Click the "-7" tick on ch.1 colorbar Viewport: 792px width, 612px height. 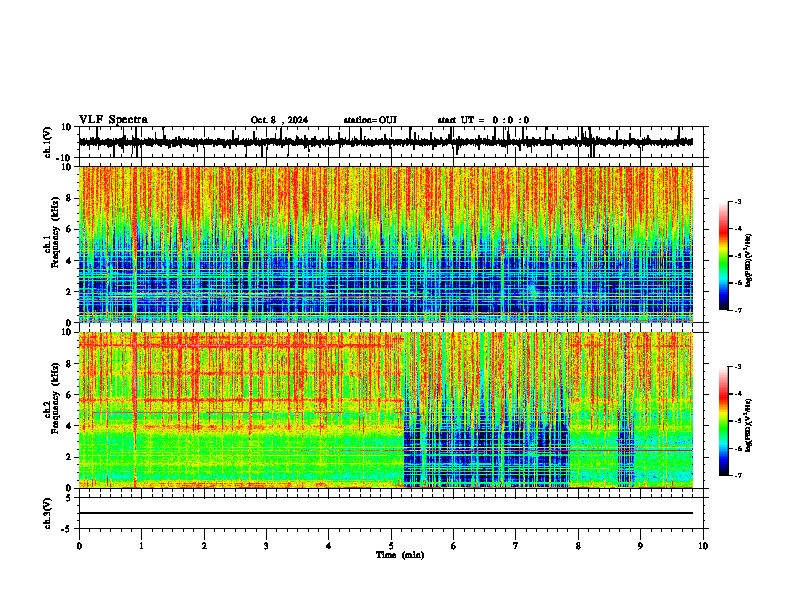[x=738, y=310]
